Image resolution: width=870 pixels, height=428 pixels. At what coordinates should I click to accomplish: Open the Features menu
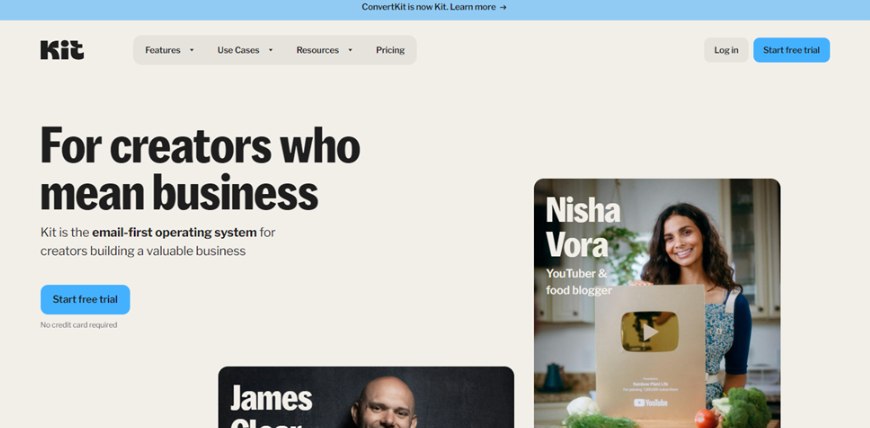[169, 50]
